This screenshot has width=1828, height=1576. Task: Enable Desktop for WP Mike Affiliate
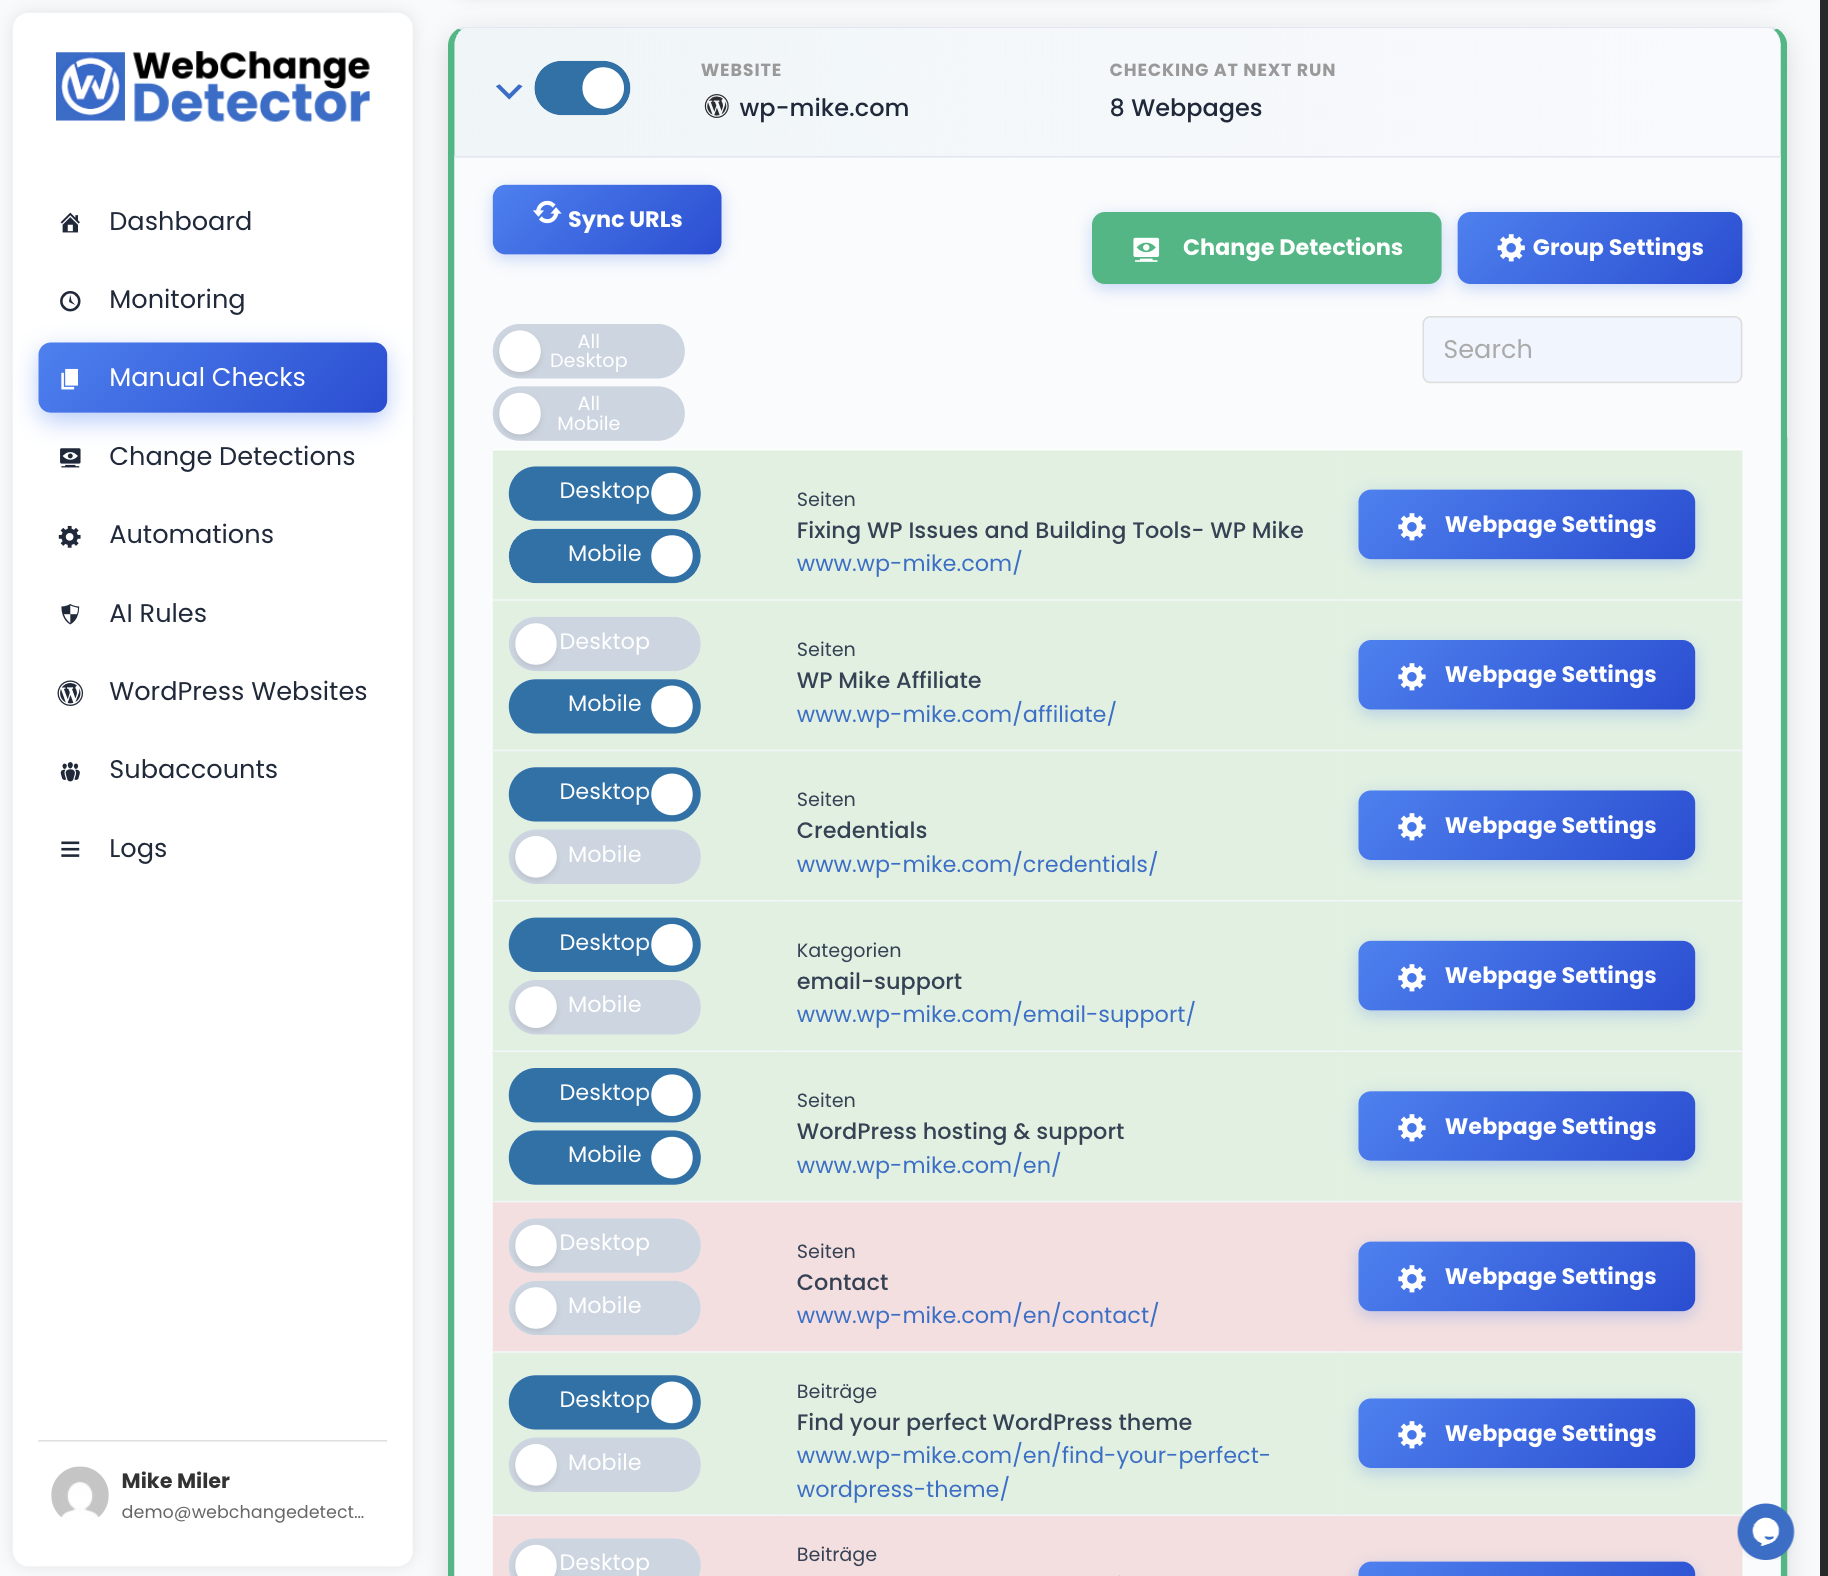604,643
